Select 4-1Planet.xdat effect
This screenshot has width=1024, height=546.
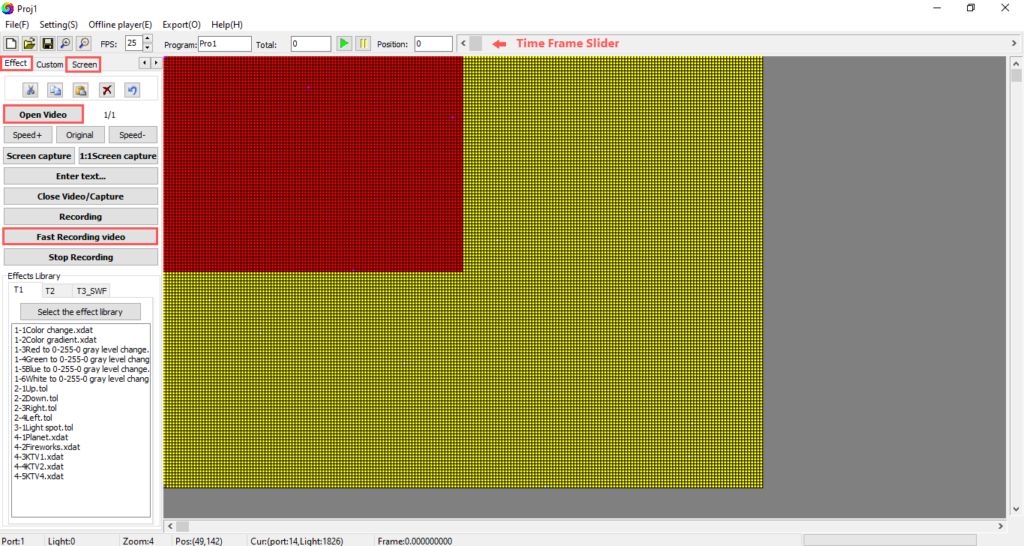41,438
